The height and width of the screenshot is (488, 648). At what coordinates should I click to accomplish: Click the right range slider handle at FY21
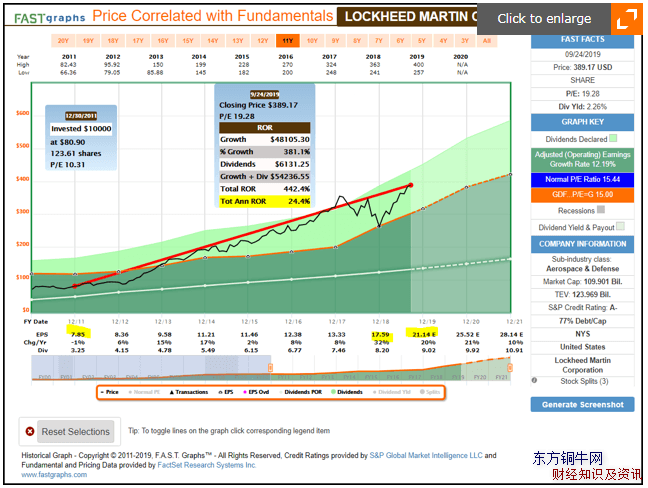point(510,367)
